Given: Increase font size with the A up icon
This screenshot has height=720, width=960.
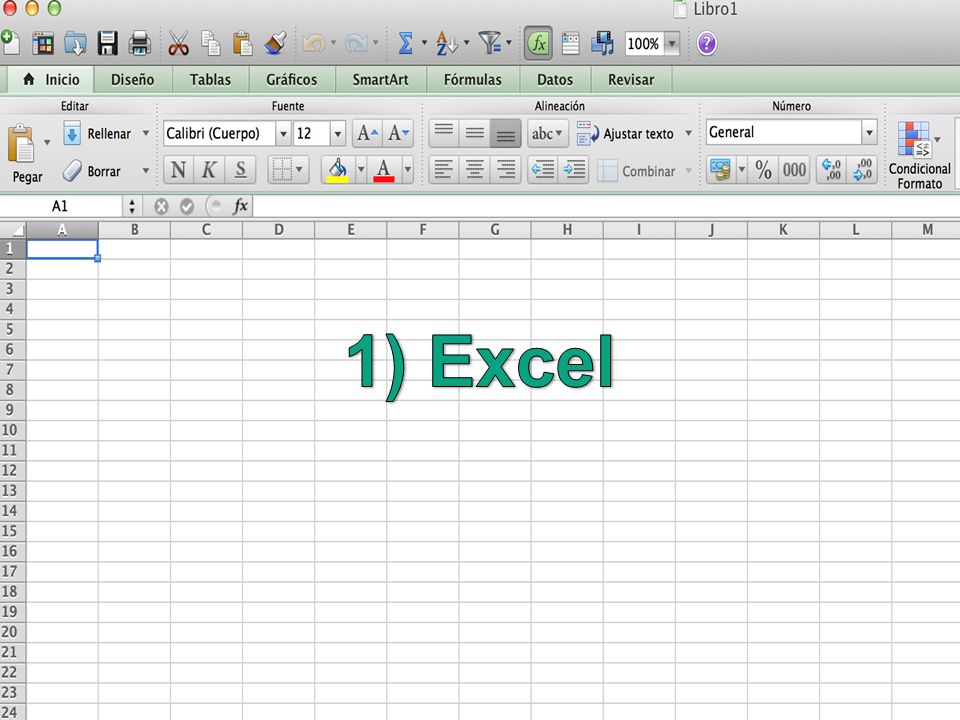Looking at the screenshot, I should (368, 133).
